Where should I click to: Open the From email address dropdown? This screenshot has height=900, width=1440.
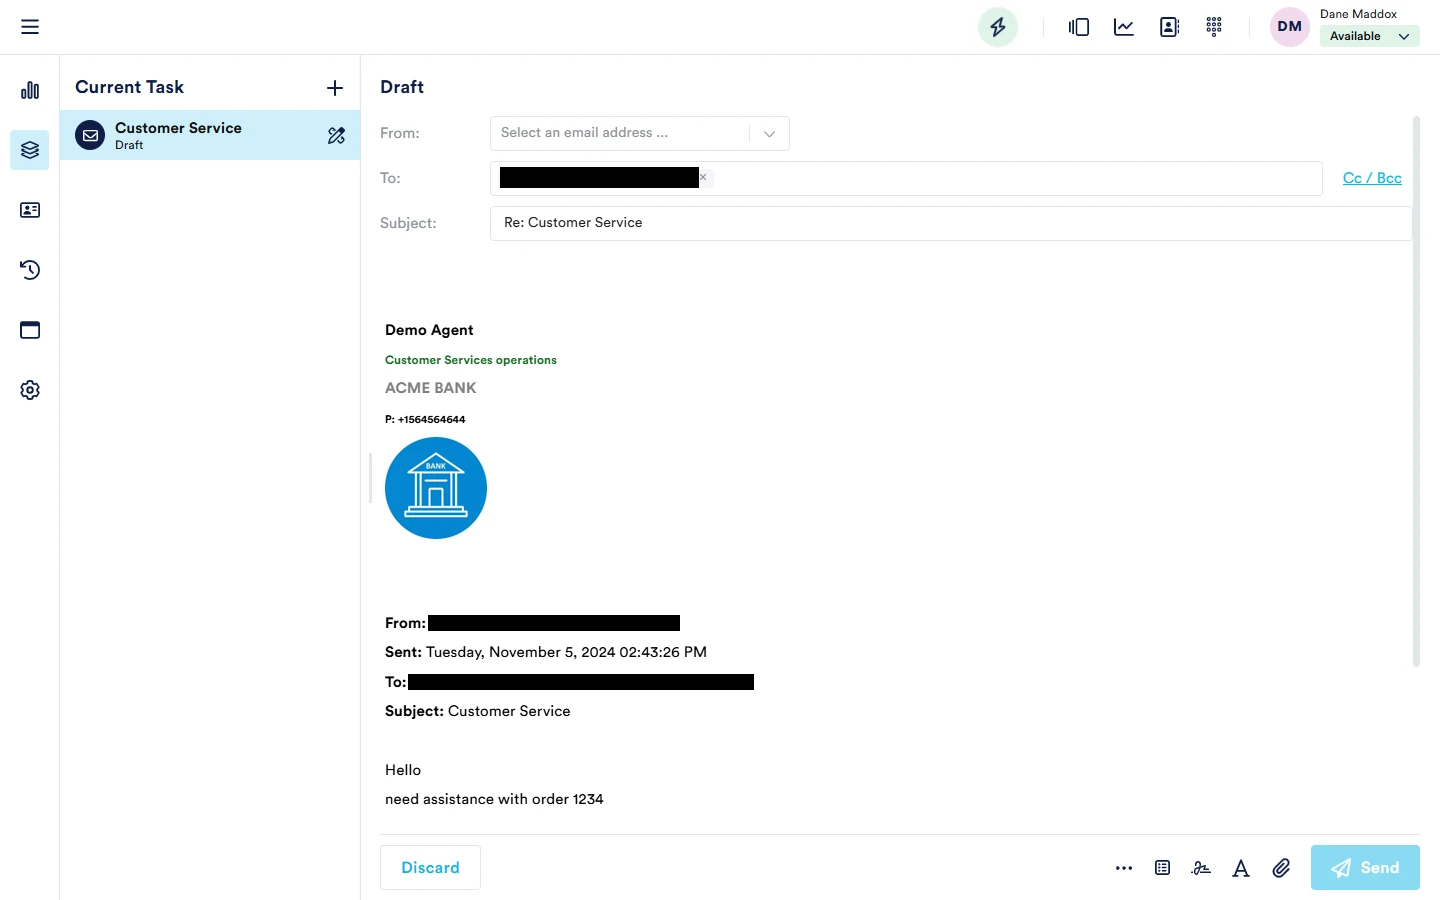tap(769, 133)
